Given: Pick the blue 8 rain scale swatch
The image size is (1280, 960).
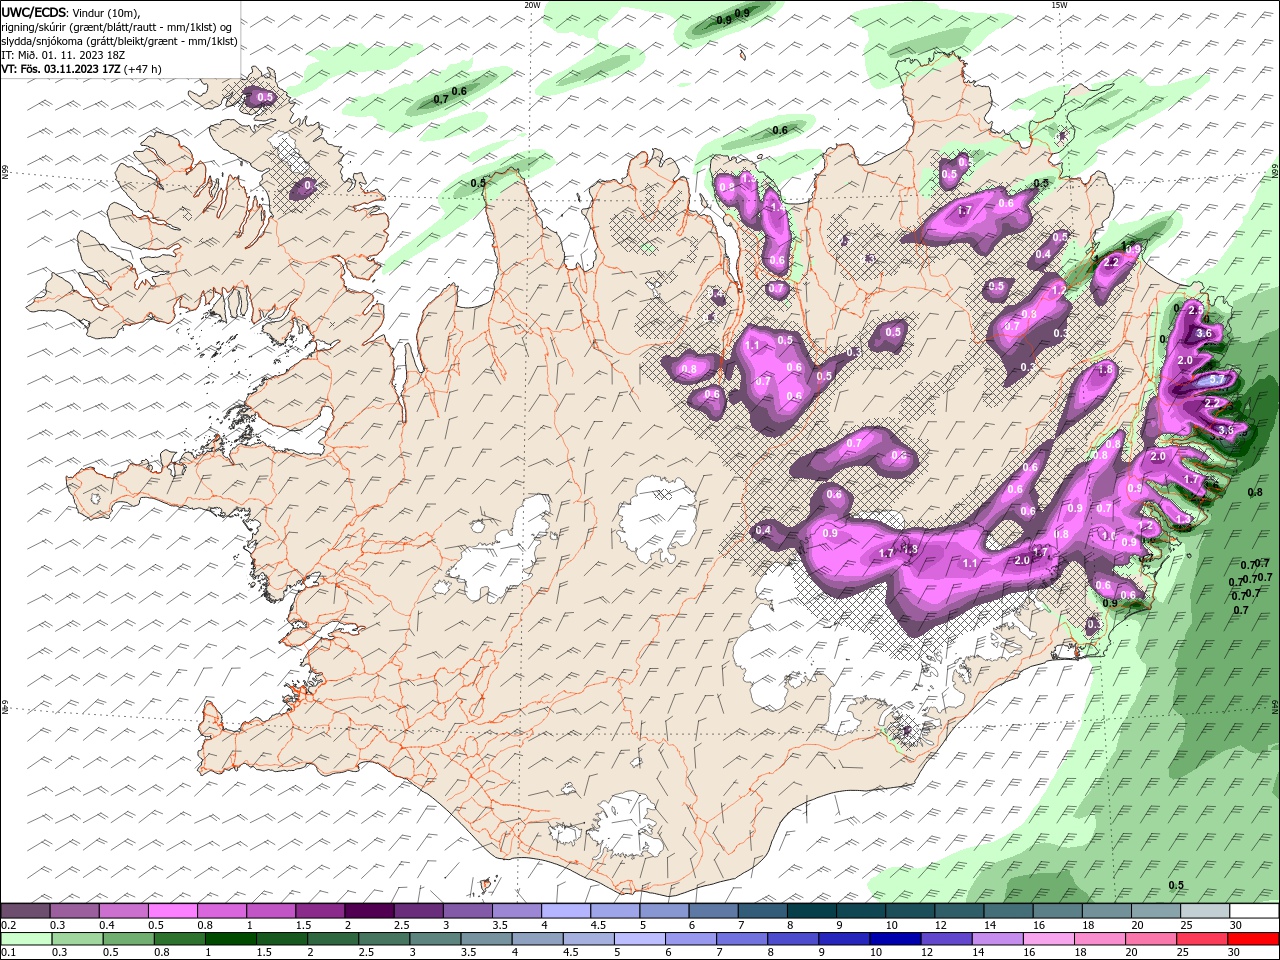Looking at the screenshot, I should click(793, 939).
